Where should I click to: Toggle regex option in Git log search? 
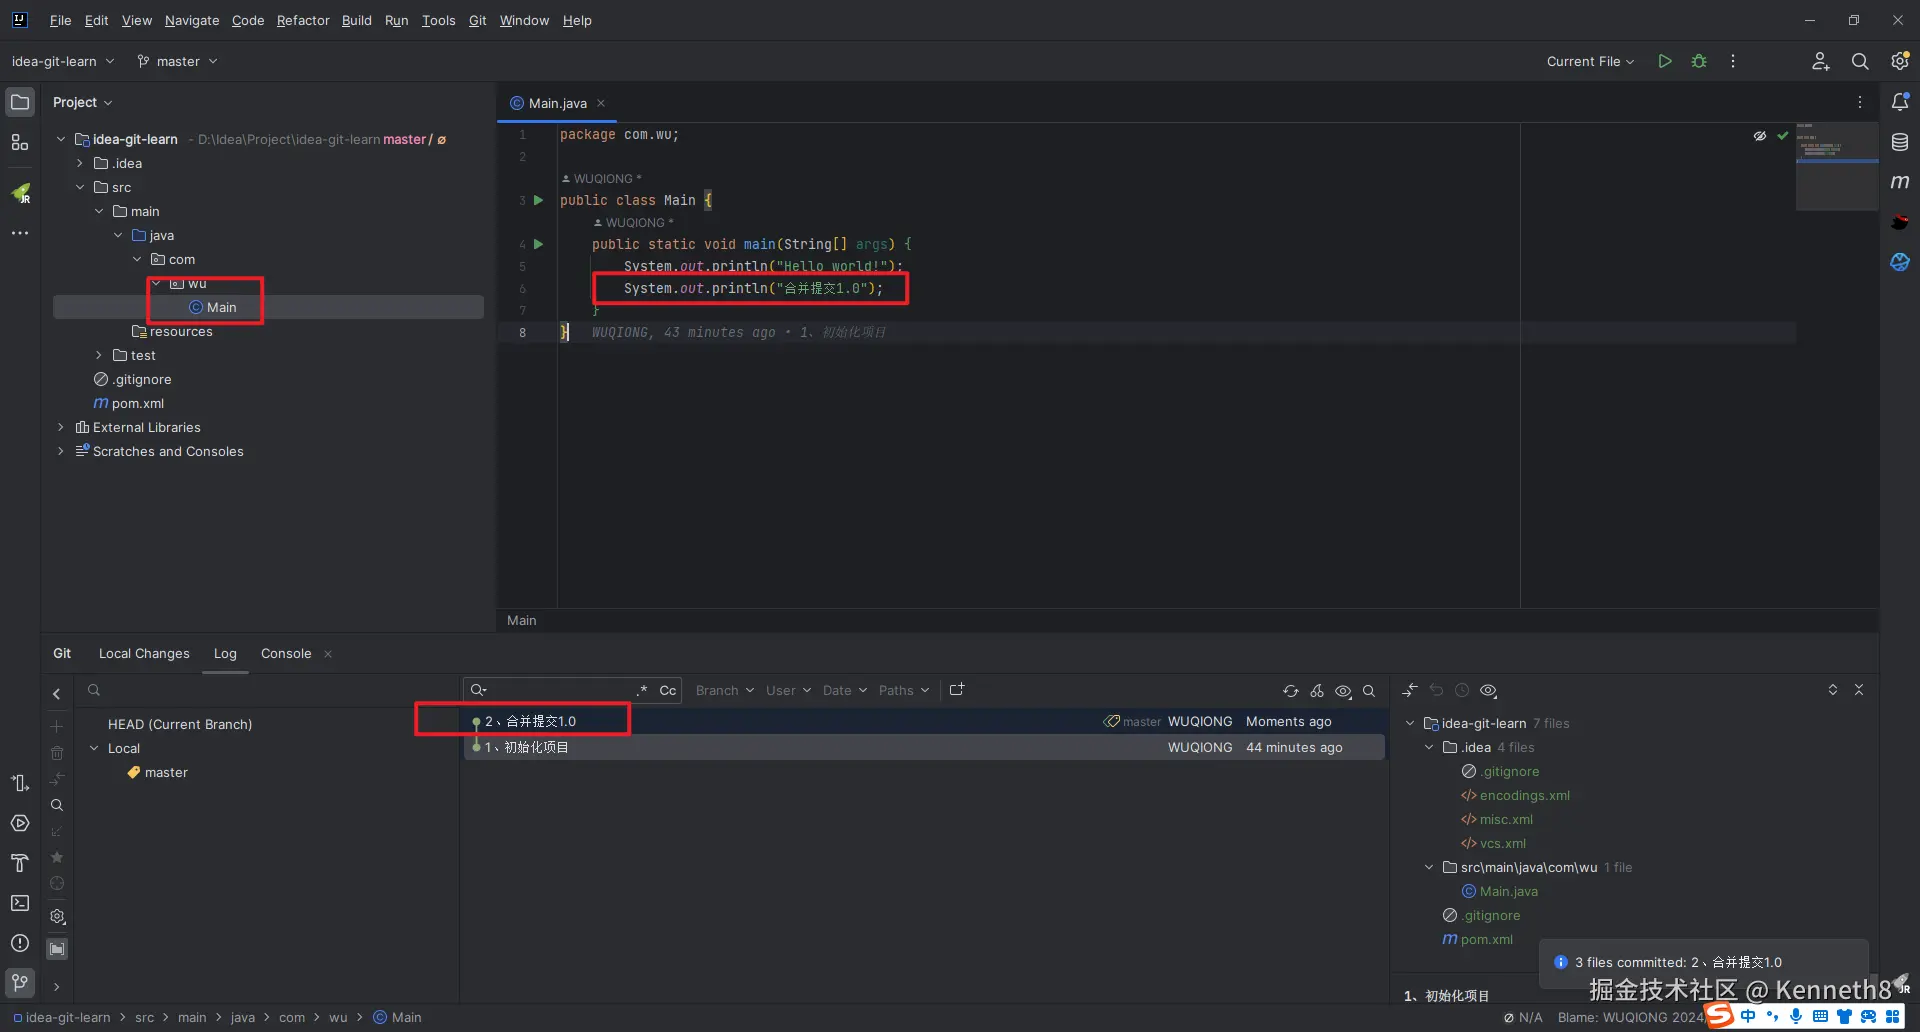pyautogui.click(x=642, y=690)
